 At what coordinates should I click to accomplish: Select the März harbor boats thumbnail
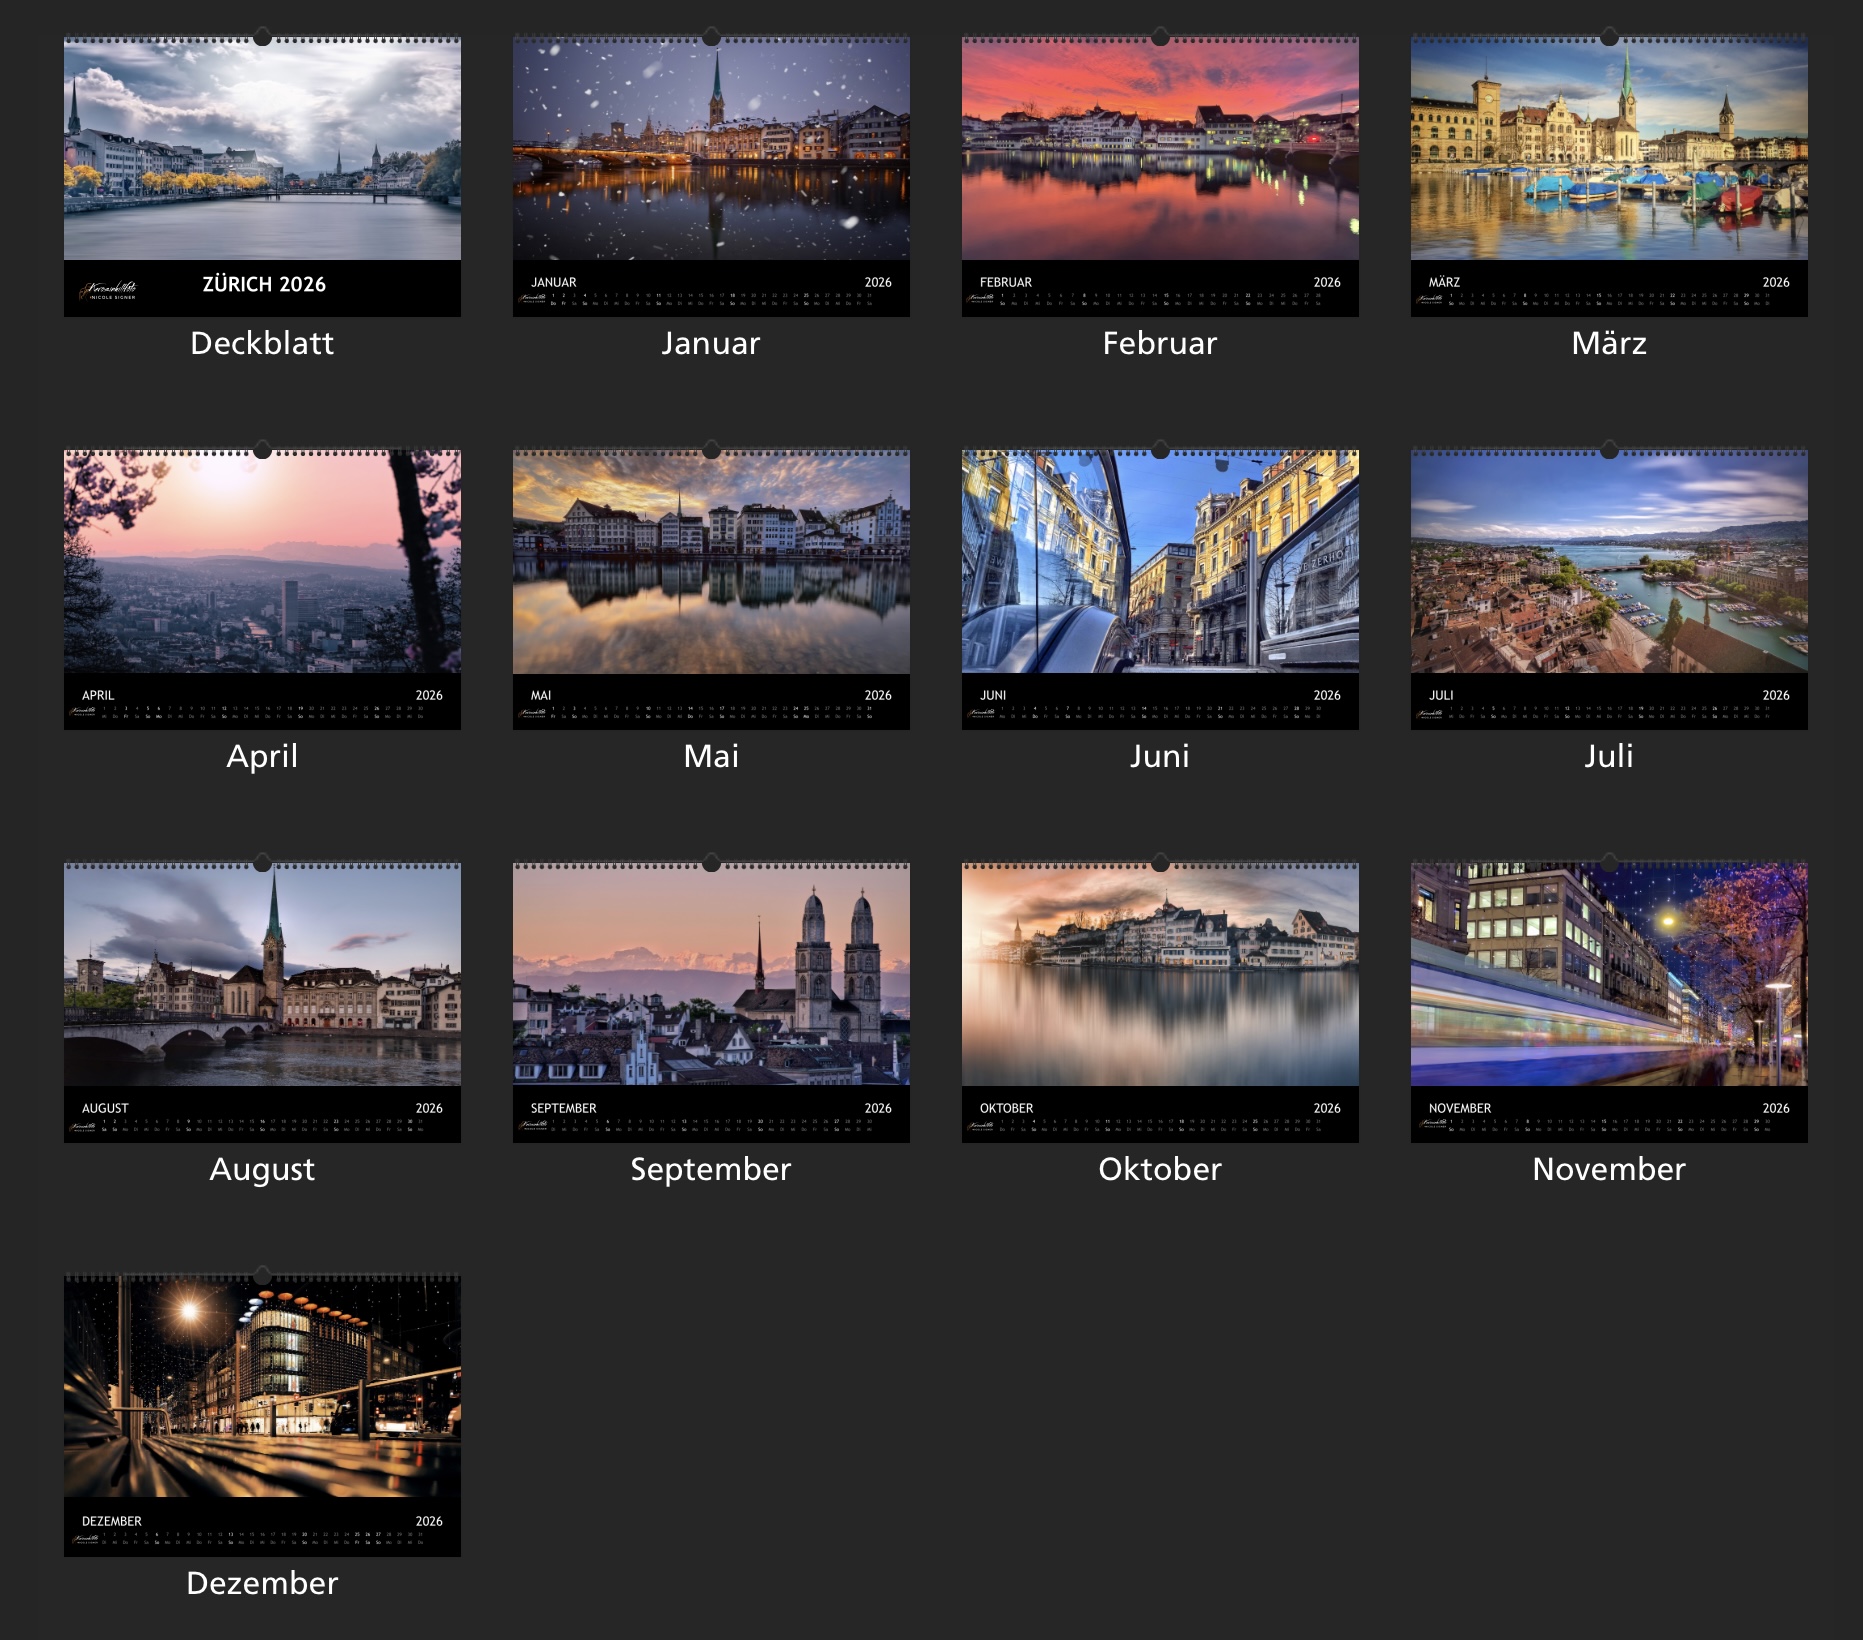[1609, 150]
